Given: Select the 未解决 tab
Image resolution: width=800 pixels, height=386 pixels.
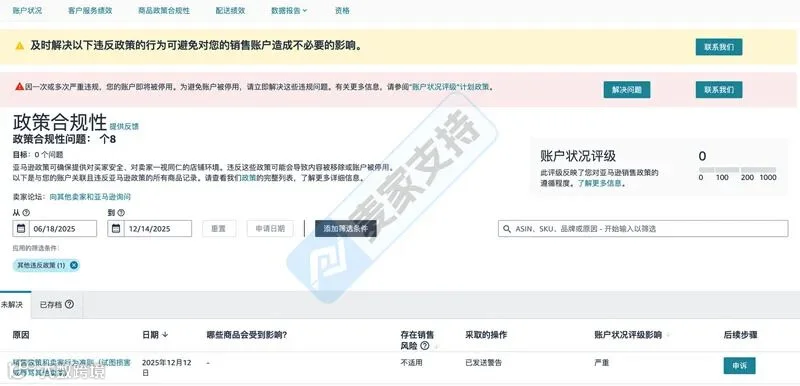Looking at the screenshot, I should click(12, 304).
